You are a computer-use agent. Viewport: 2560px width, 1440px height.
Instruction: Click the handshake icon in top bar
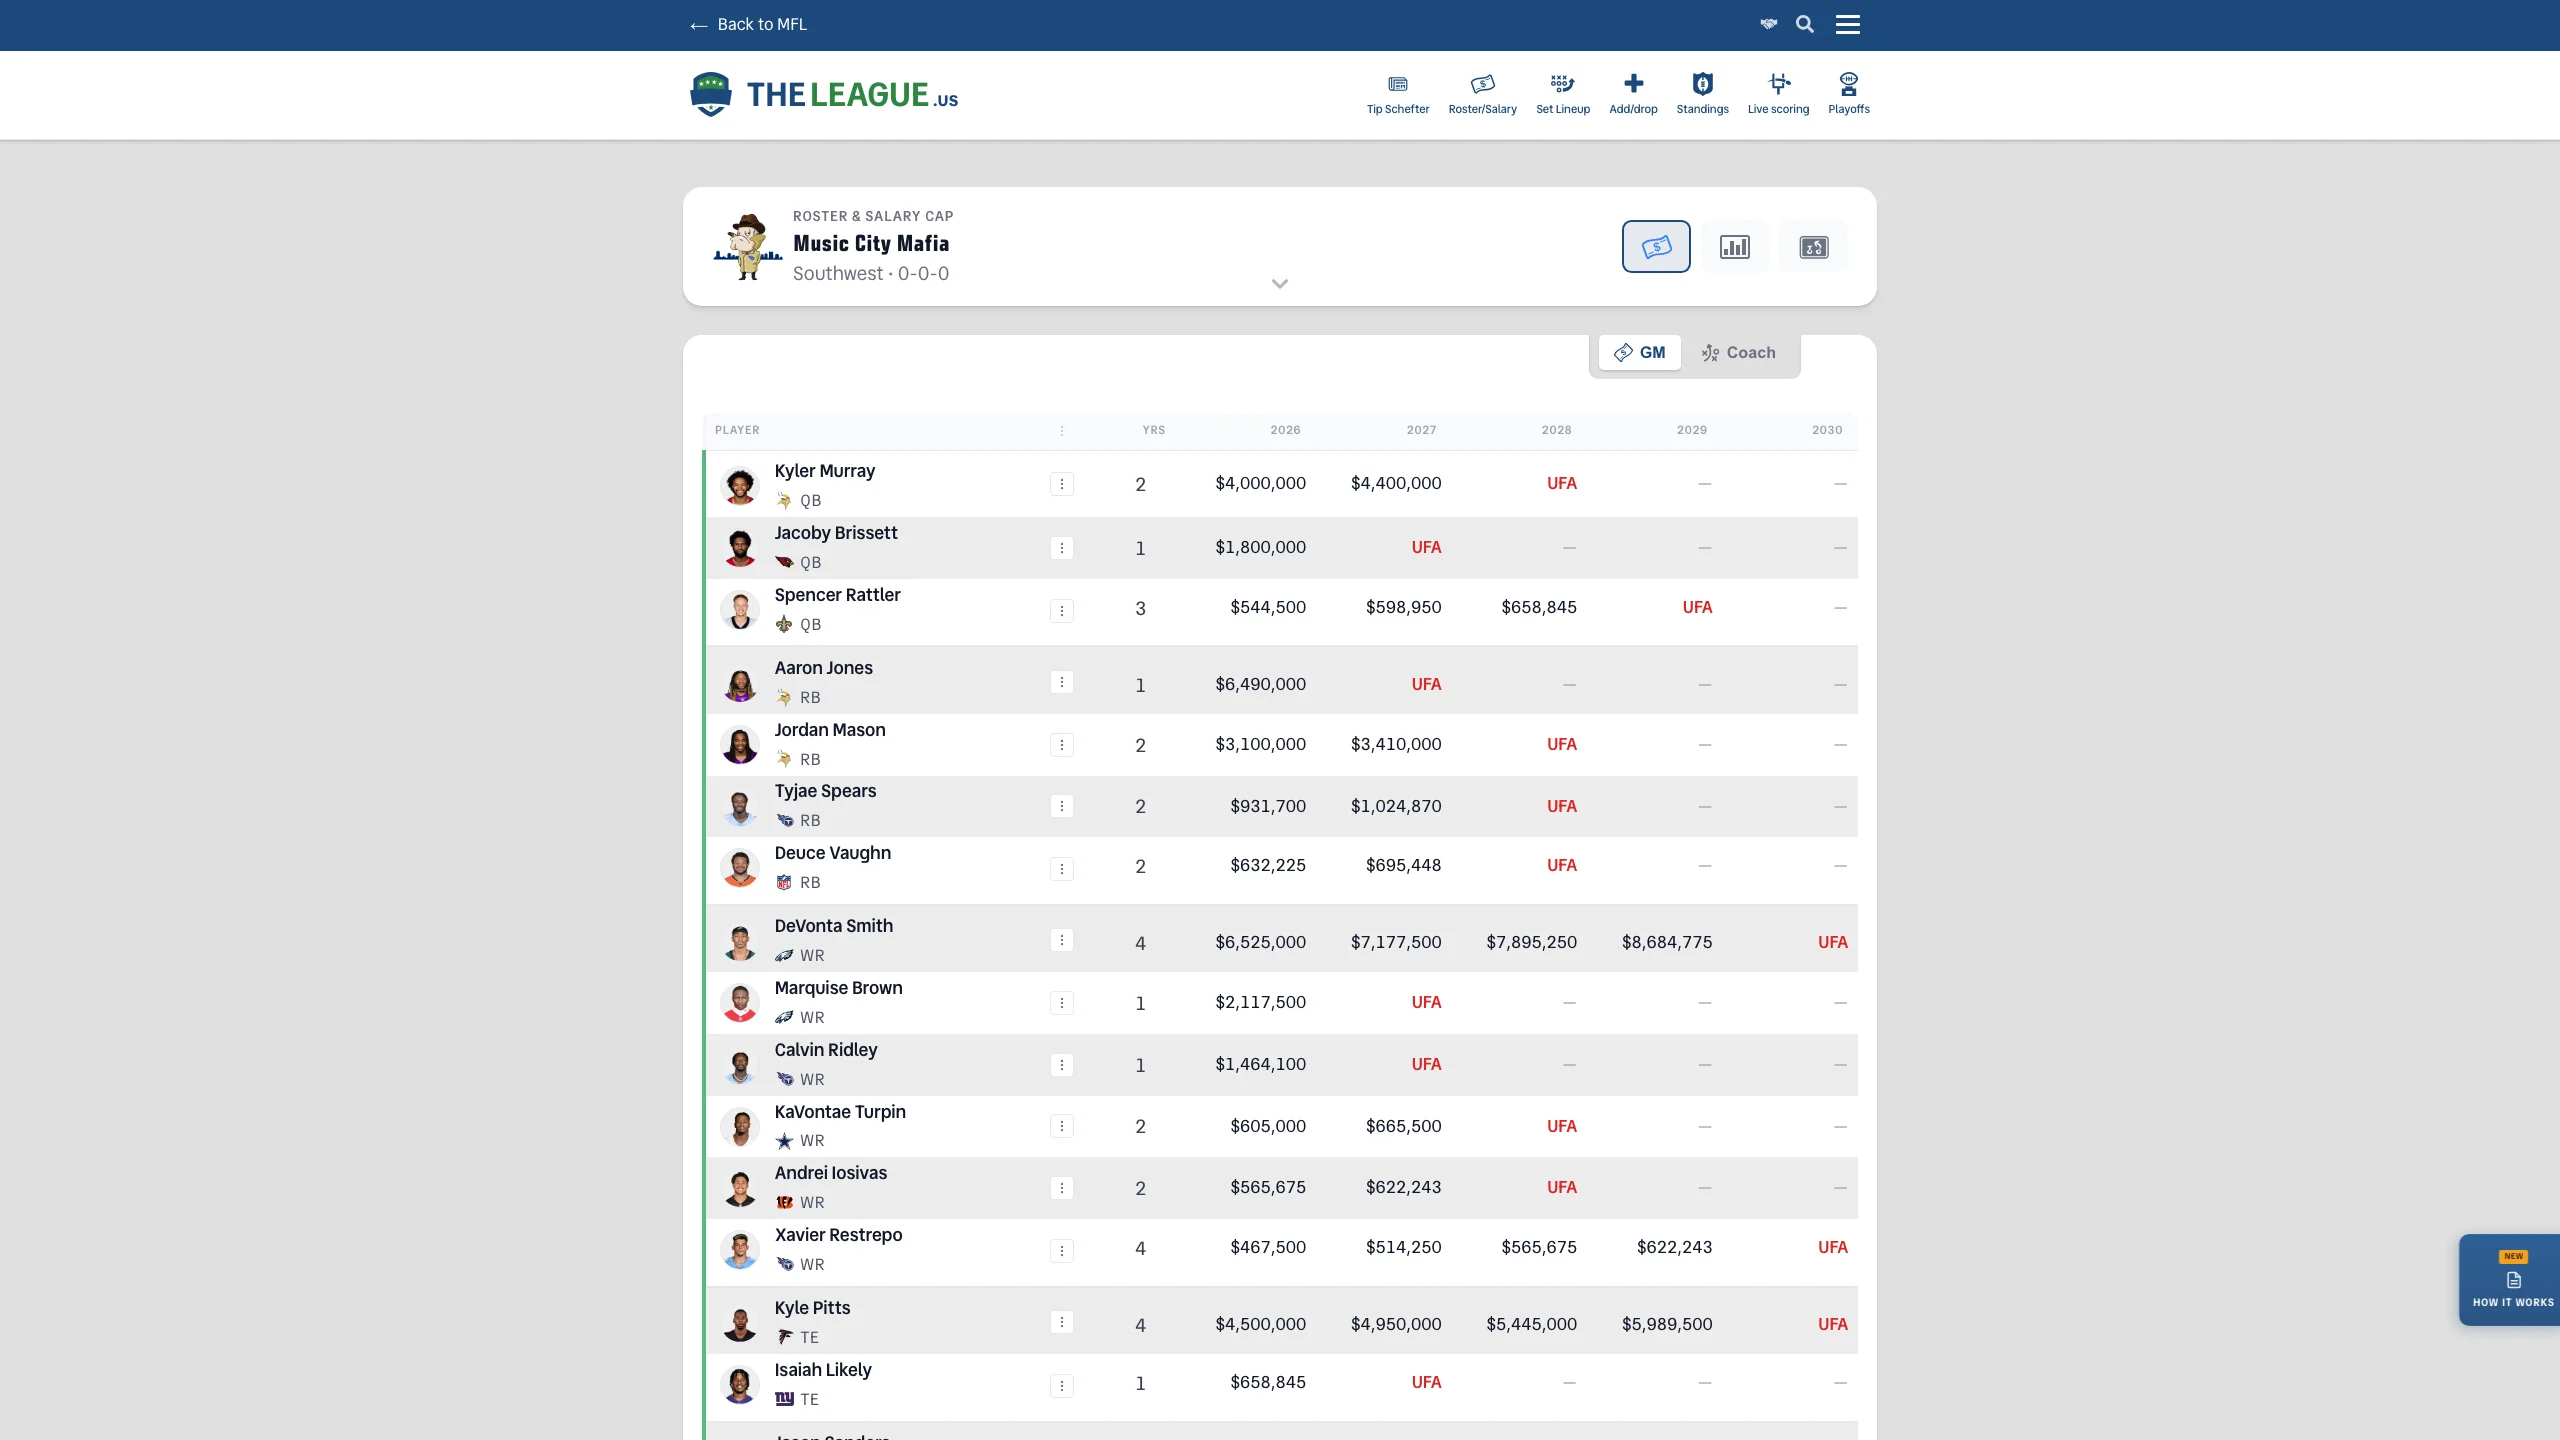pyautogui.click(x=1768, y=24)
